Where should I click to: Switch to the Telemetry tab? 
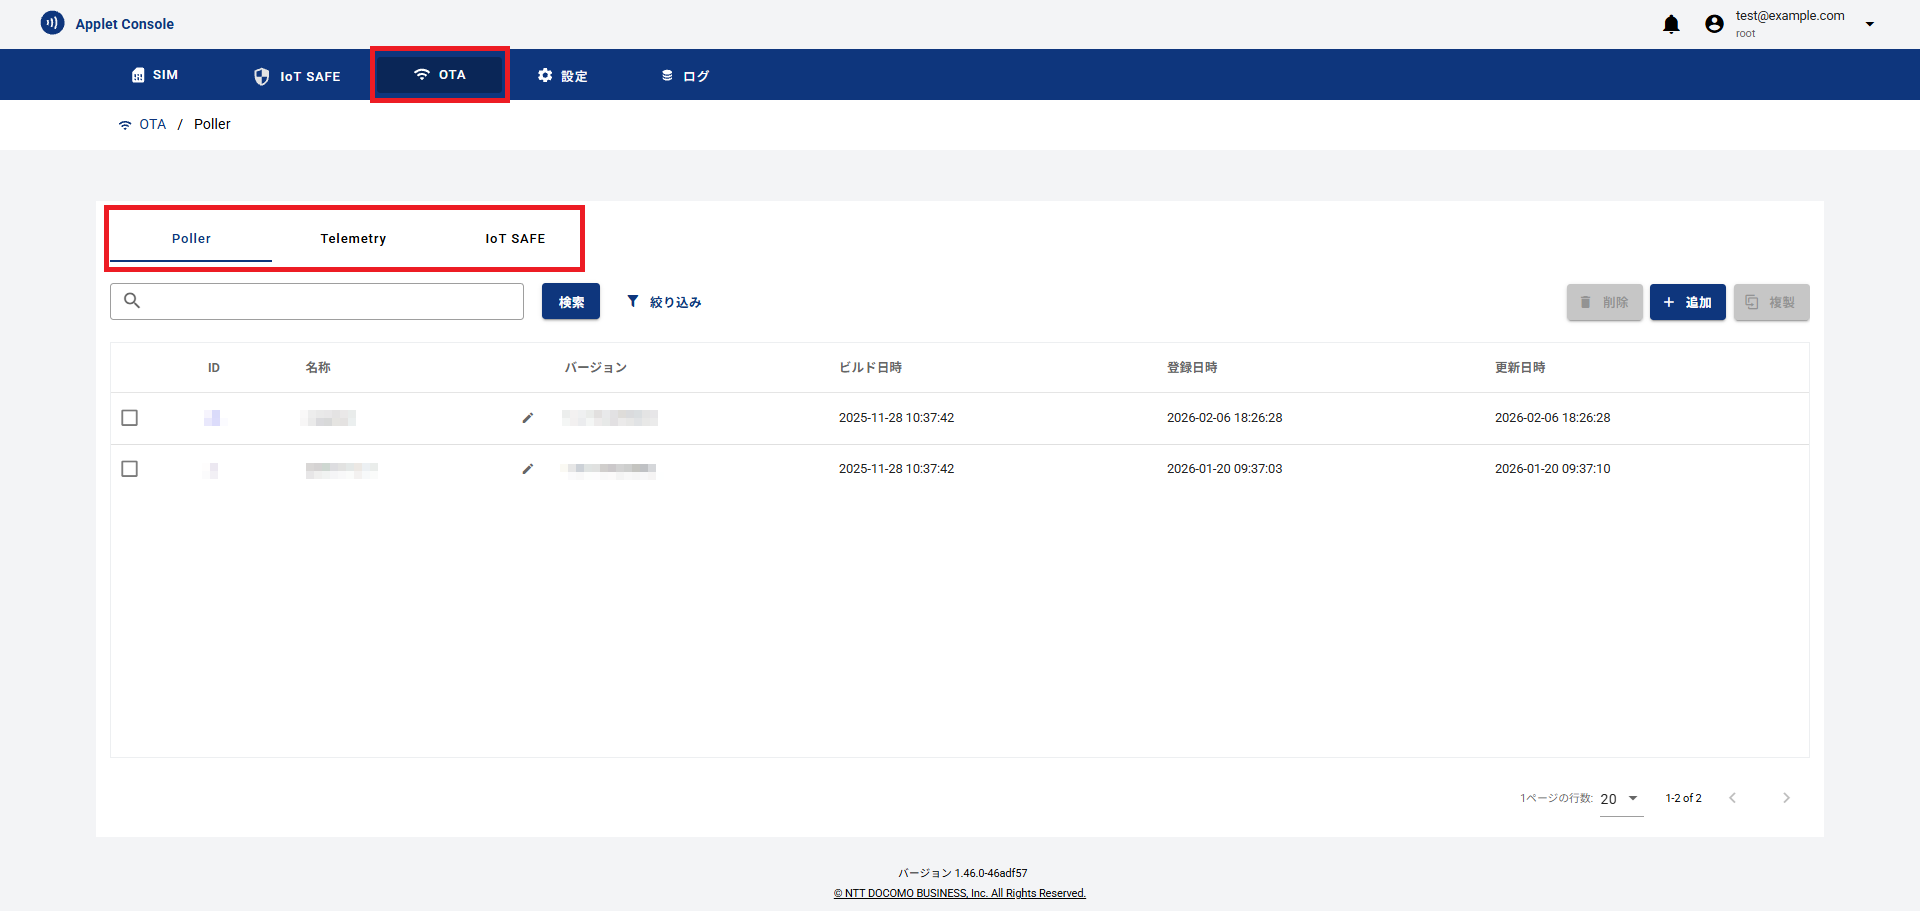(x=353, y=238)
